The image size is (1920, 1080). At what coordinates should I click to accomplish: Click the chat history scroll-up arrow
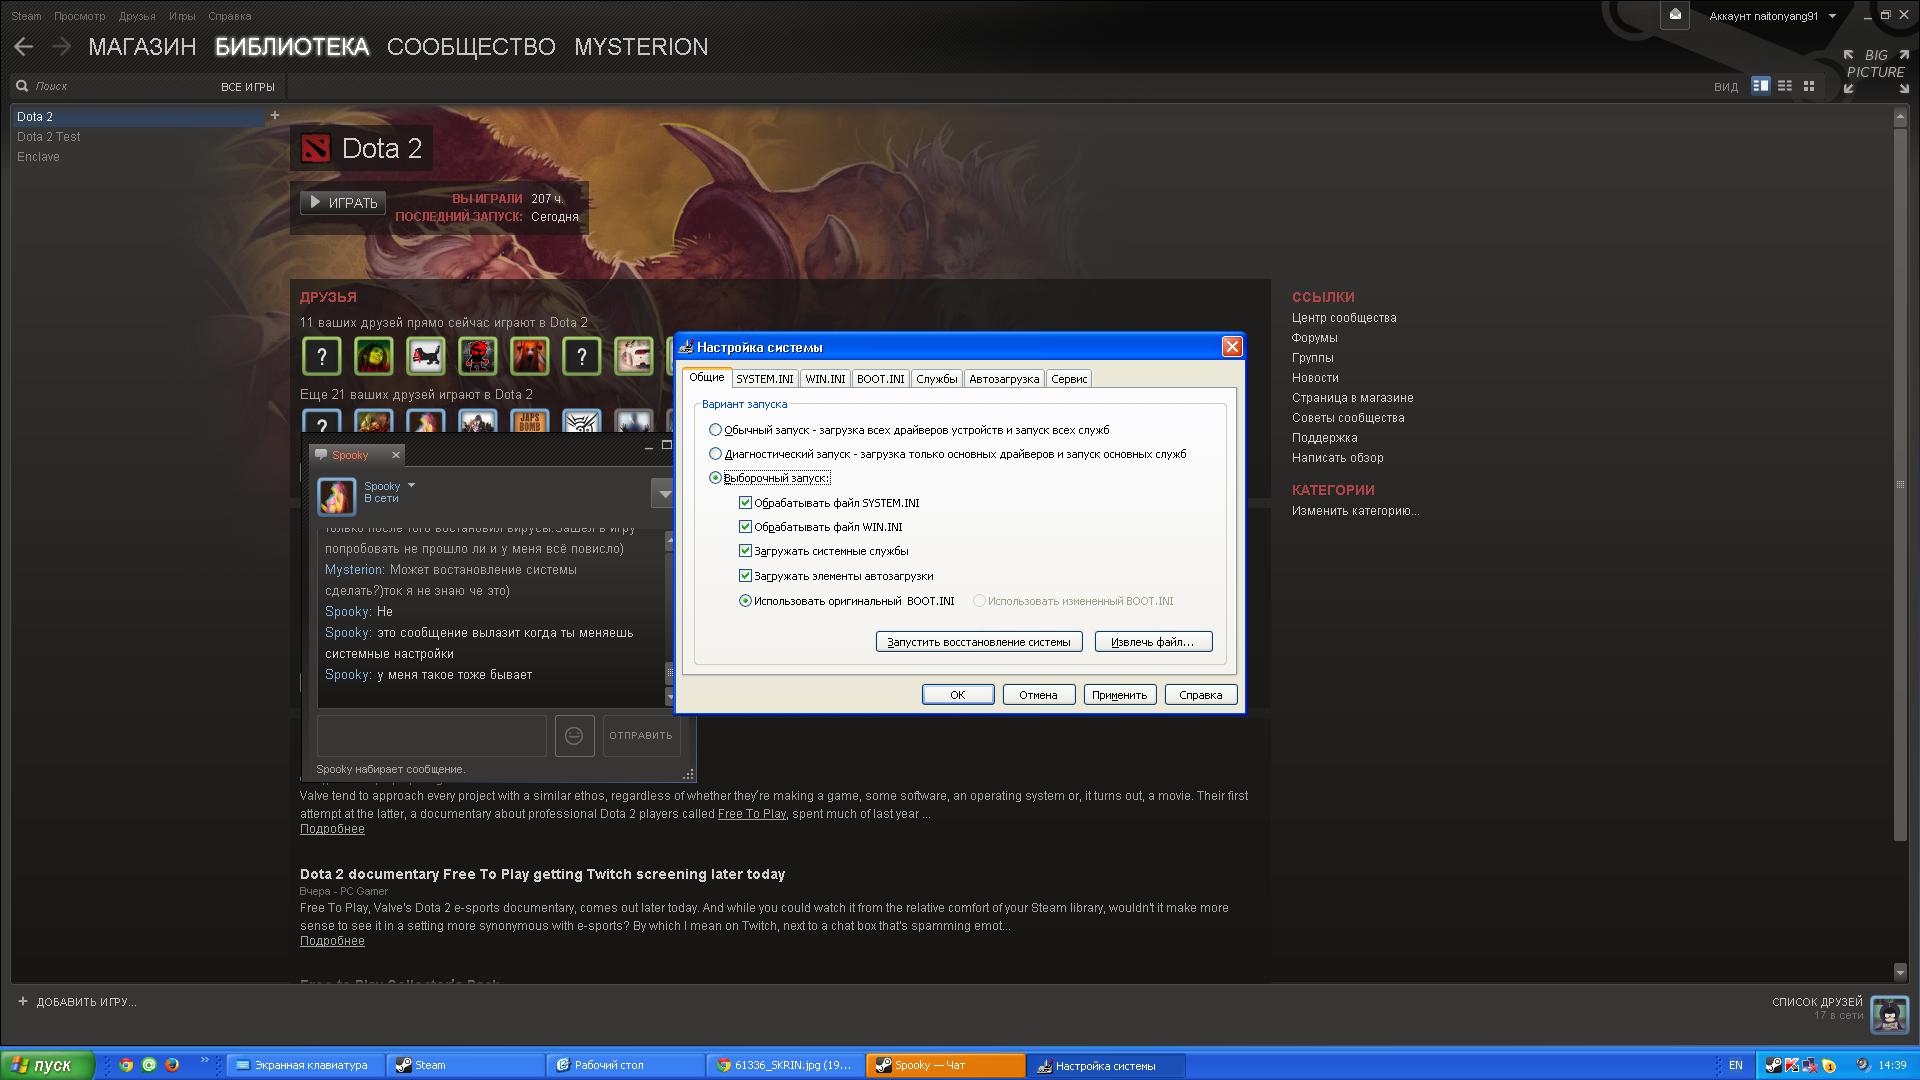tap(669, 541)
